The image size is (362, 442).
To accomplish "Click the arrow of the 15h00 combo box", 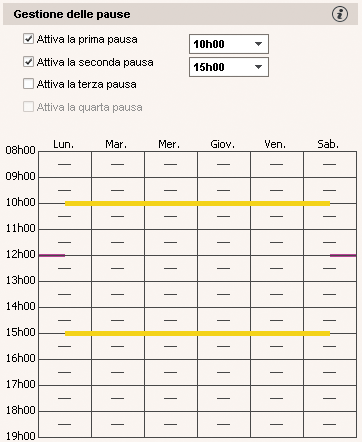I will [258, 67].
